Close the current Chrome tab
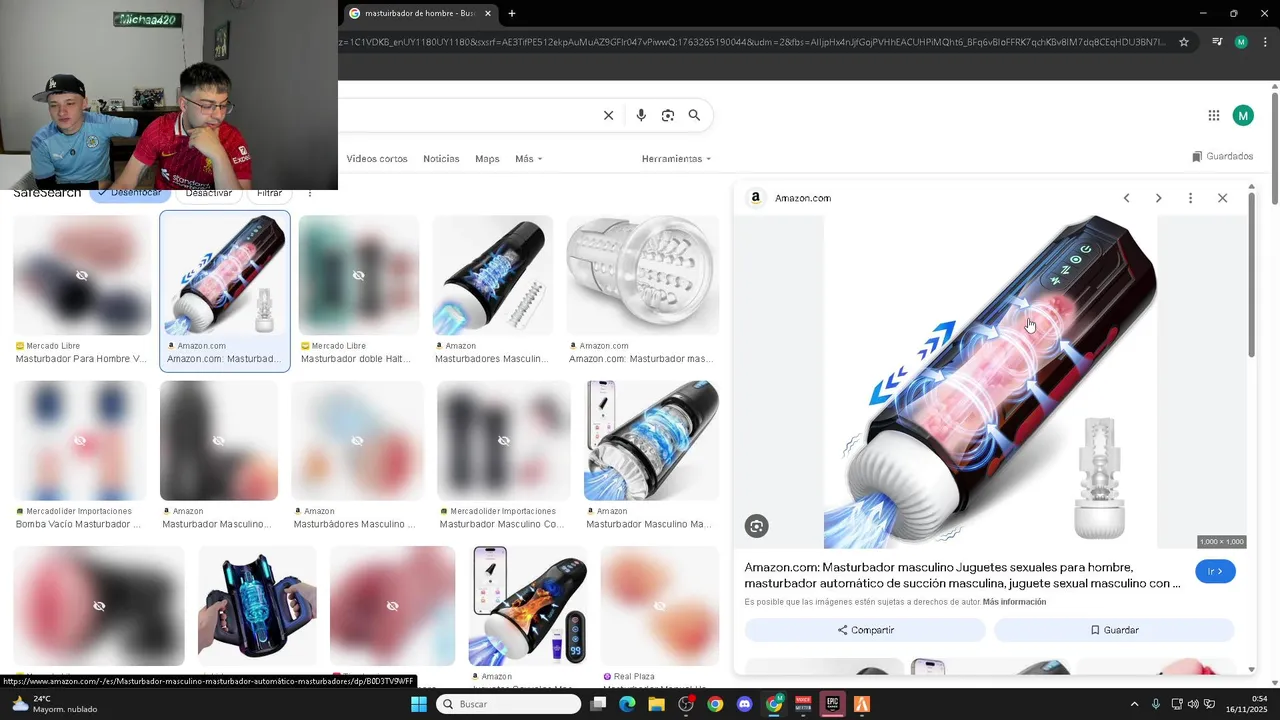Screen dimensions: 1280x720 coord(488,13)
